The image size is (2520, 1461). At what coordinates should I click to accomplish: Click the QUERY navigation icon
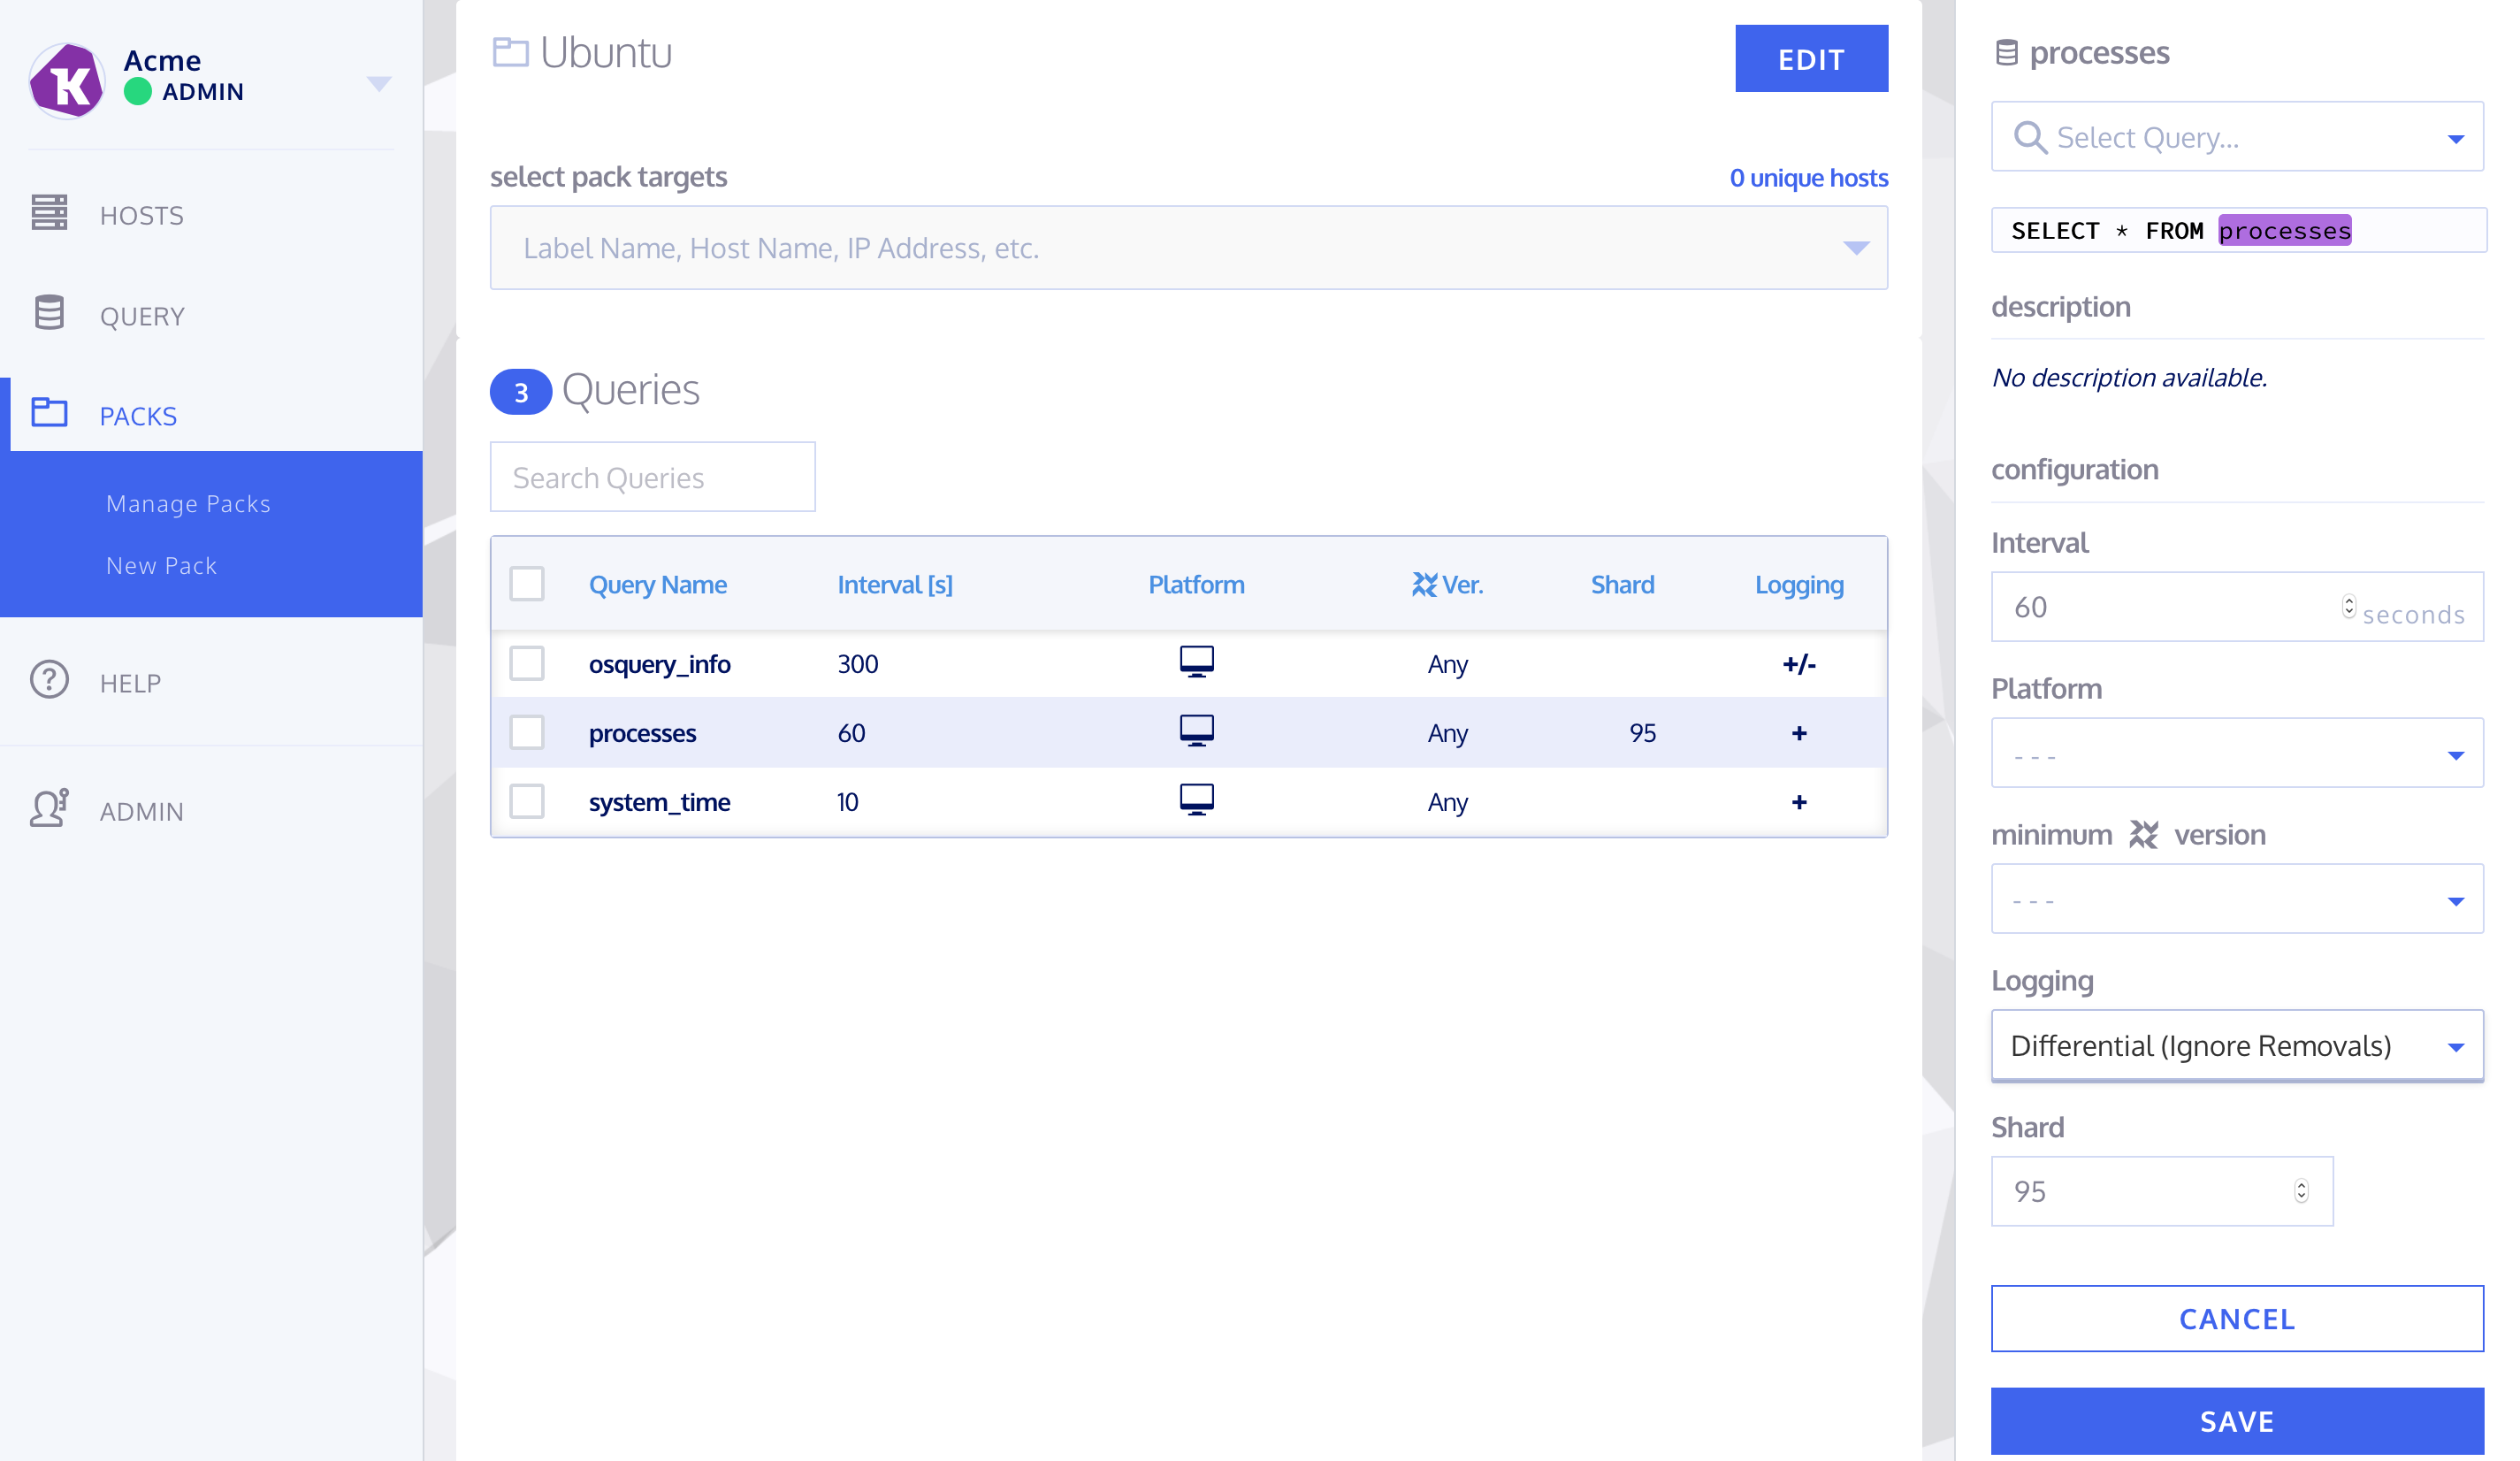pos(50,315)
